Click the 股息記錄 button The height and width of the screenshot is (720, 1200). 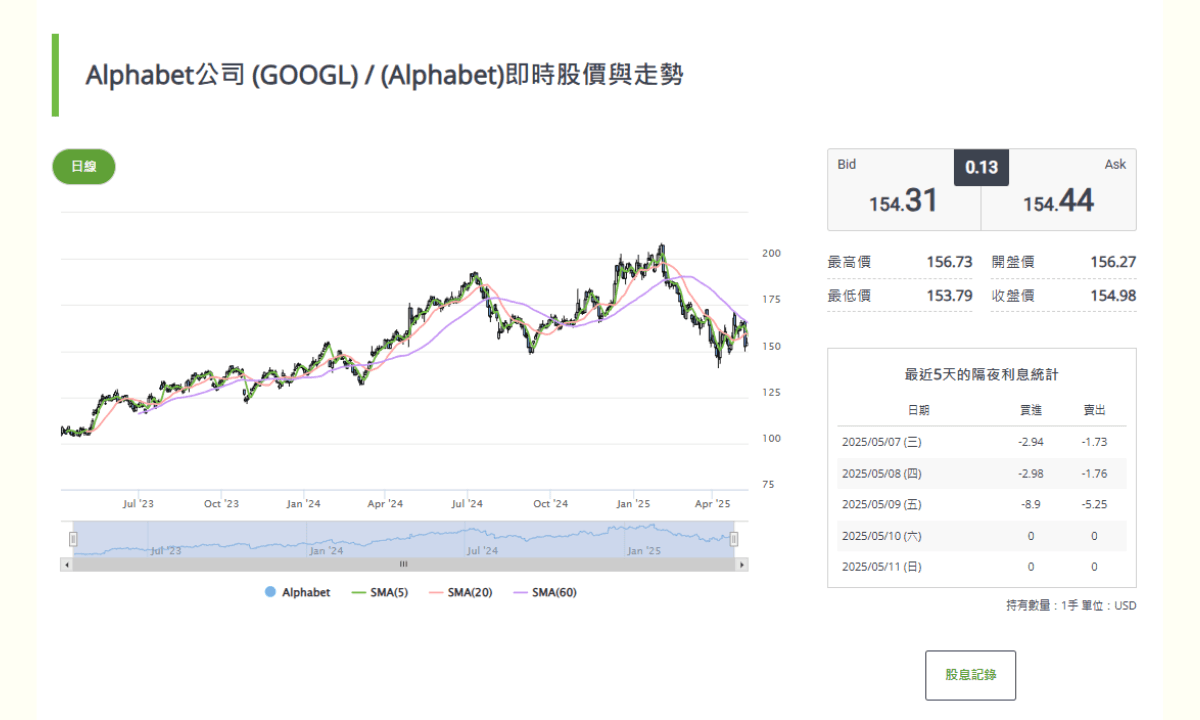point(970,675)
